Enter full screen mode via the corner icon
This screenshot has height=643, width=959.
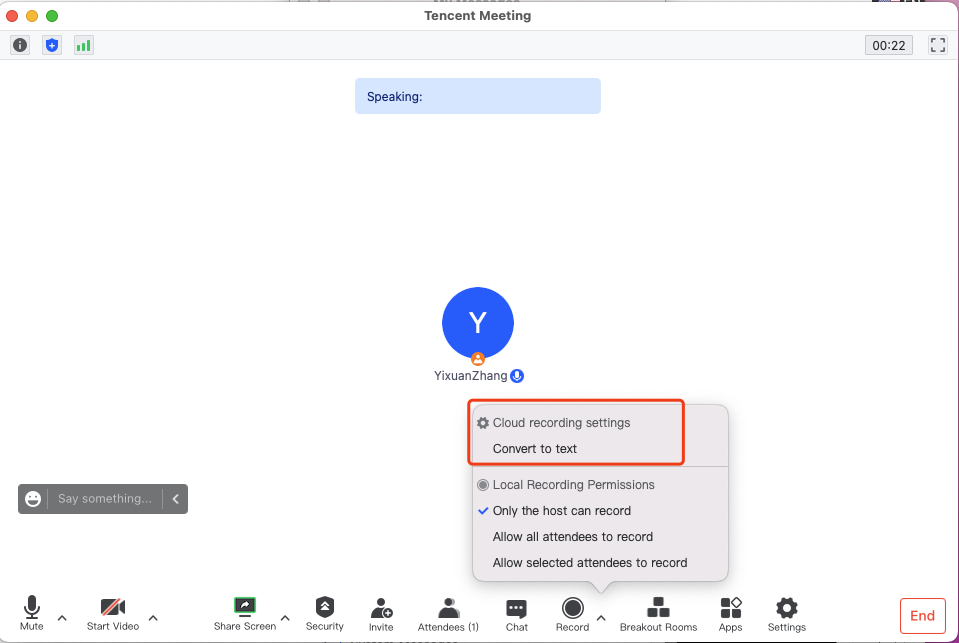pyautogui.click(x=938, y=45)
